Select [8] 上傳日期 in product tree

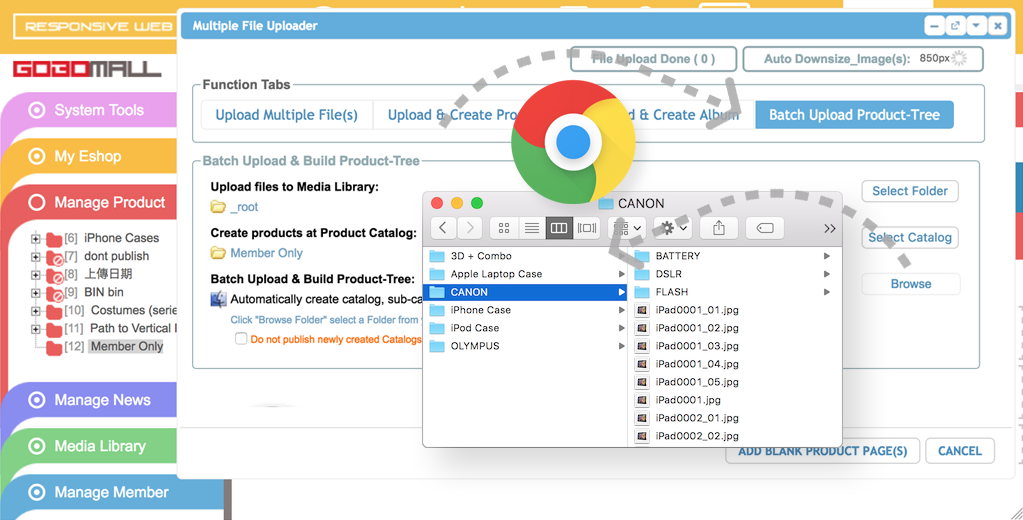pos(108,274)
